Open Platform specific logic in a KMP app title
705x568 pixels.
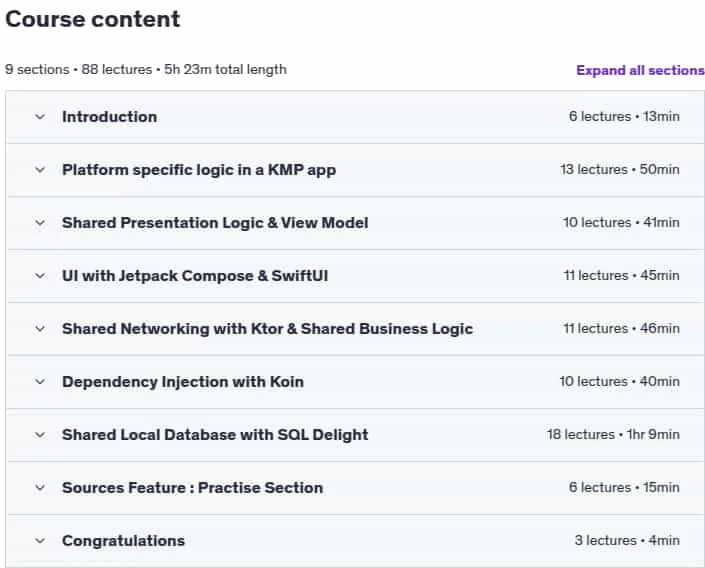(199, 170)
